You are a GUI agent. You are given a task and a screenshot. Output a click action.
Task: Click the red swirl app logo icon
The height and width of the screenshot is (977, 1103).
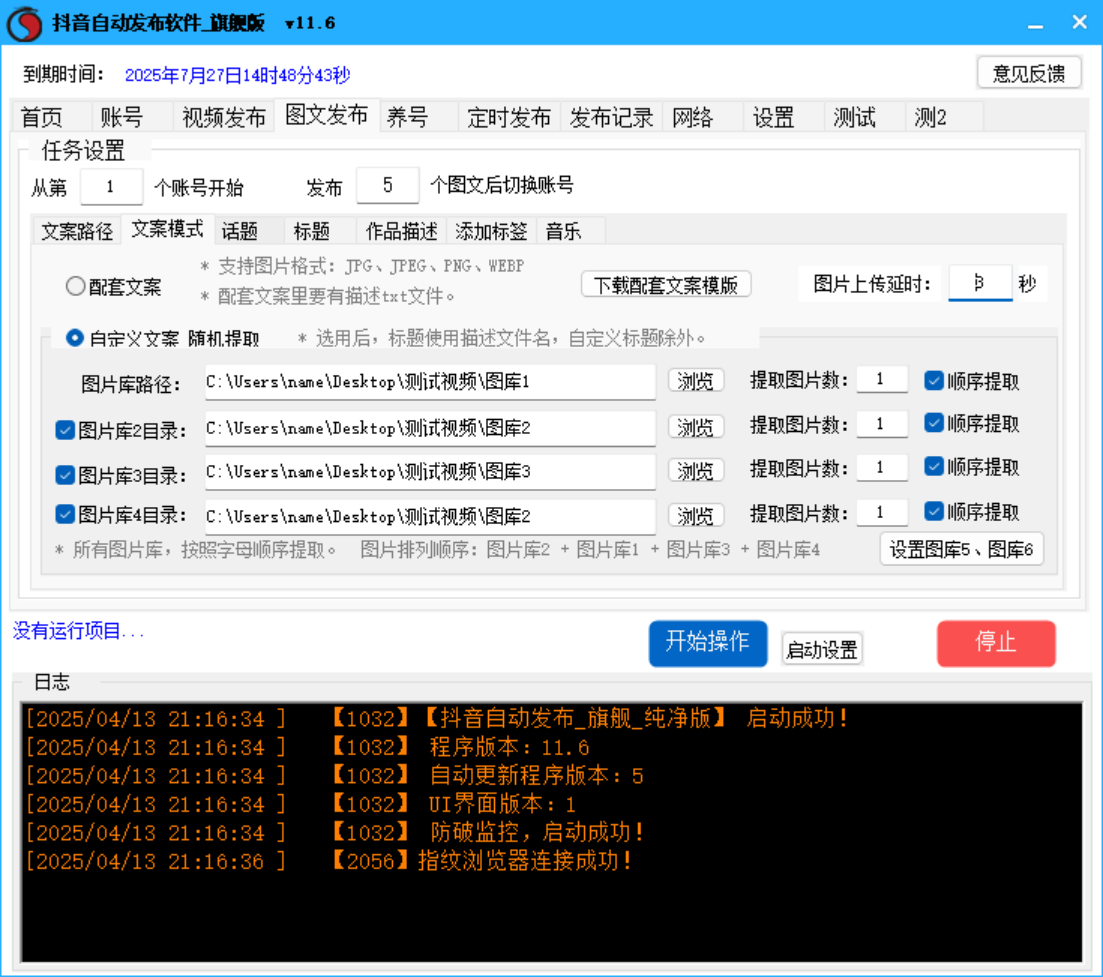pyautogui.click(x=25, y=24)
